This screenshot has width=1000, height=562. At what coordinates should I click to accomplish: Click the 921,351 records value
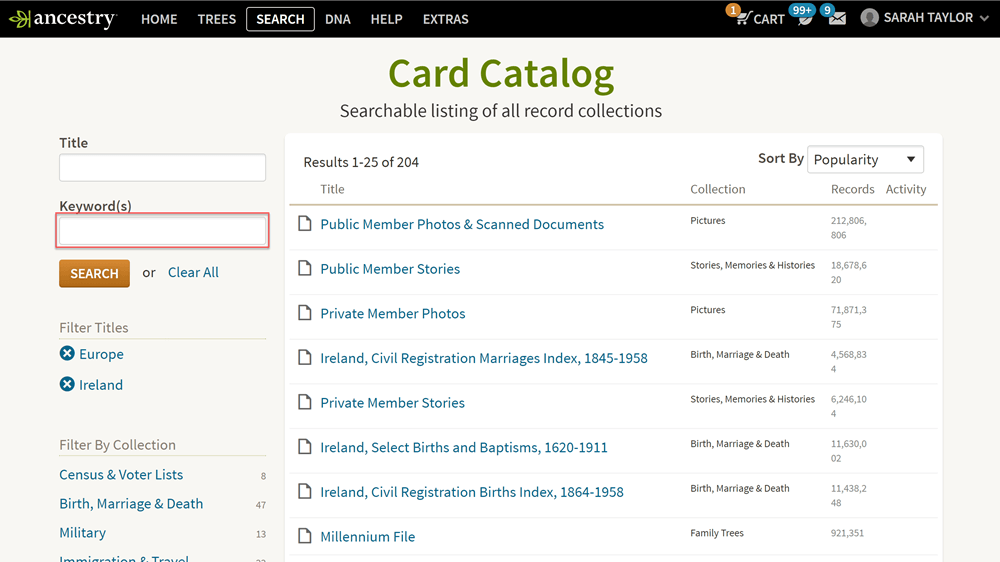click(x=847, y=533)
